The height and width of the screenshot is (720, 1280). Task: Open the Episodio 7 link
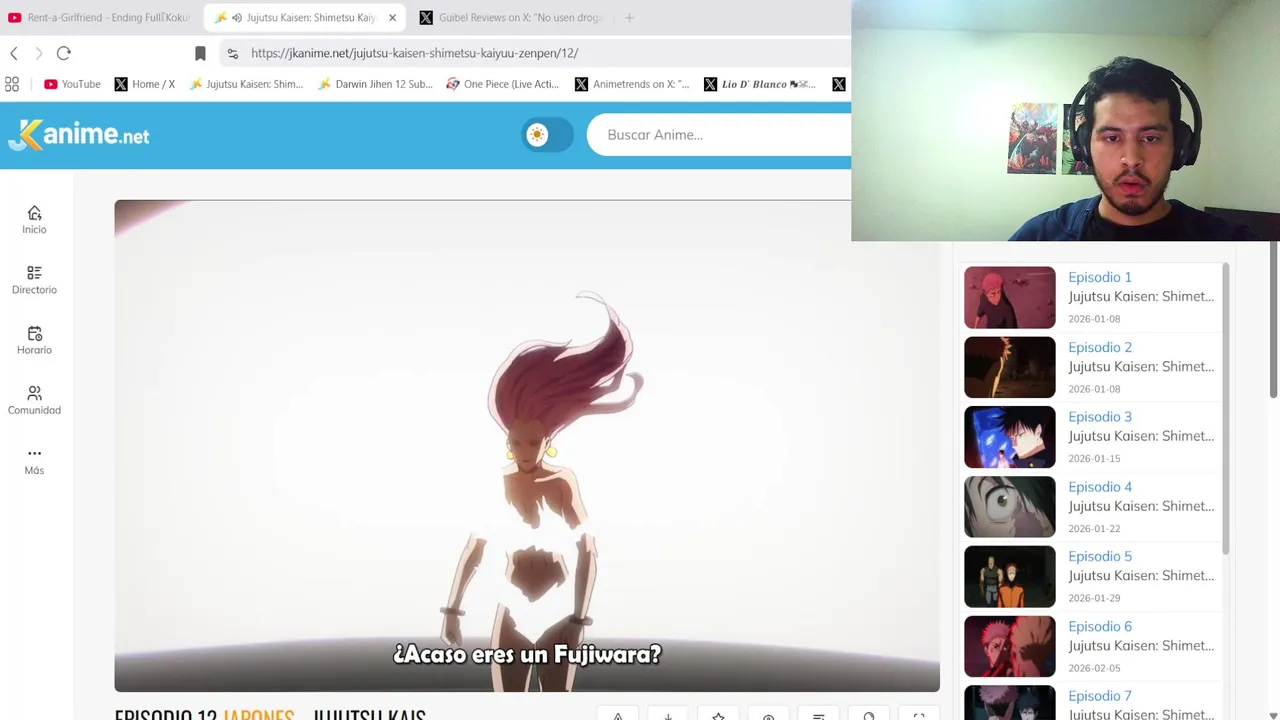click(1100, 695)
